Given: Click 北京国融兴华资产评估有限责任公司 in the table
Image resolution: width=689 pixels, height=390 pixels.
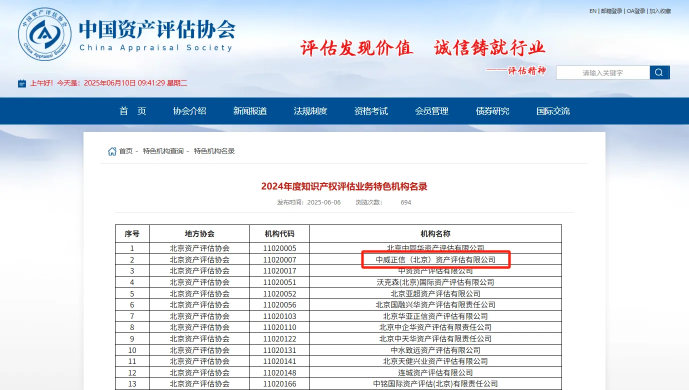Looking at the screenshot, I should coord(435,305).
